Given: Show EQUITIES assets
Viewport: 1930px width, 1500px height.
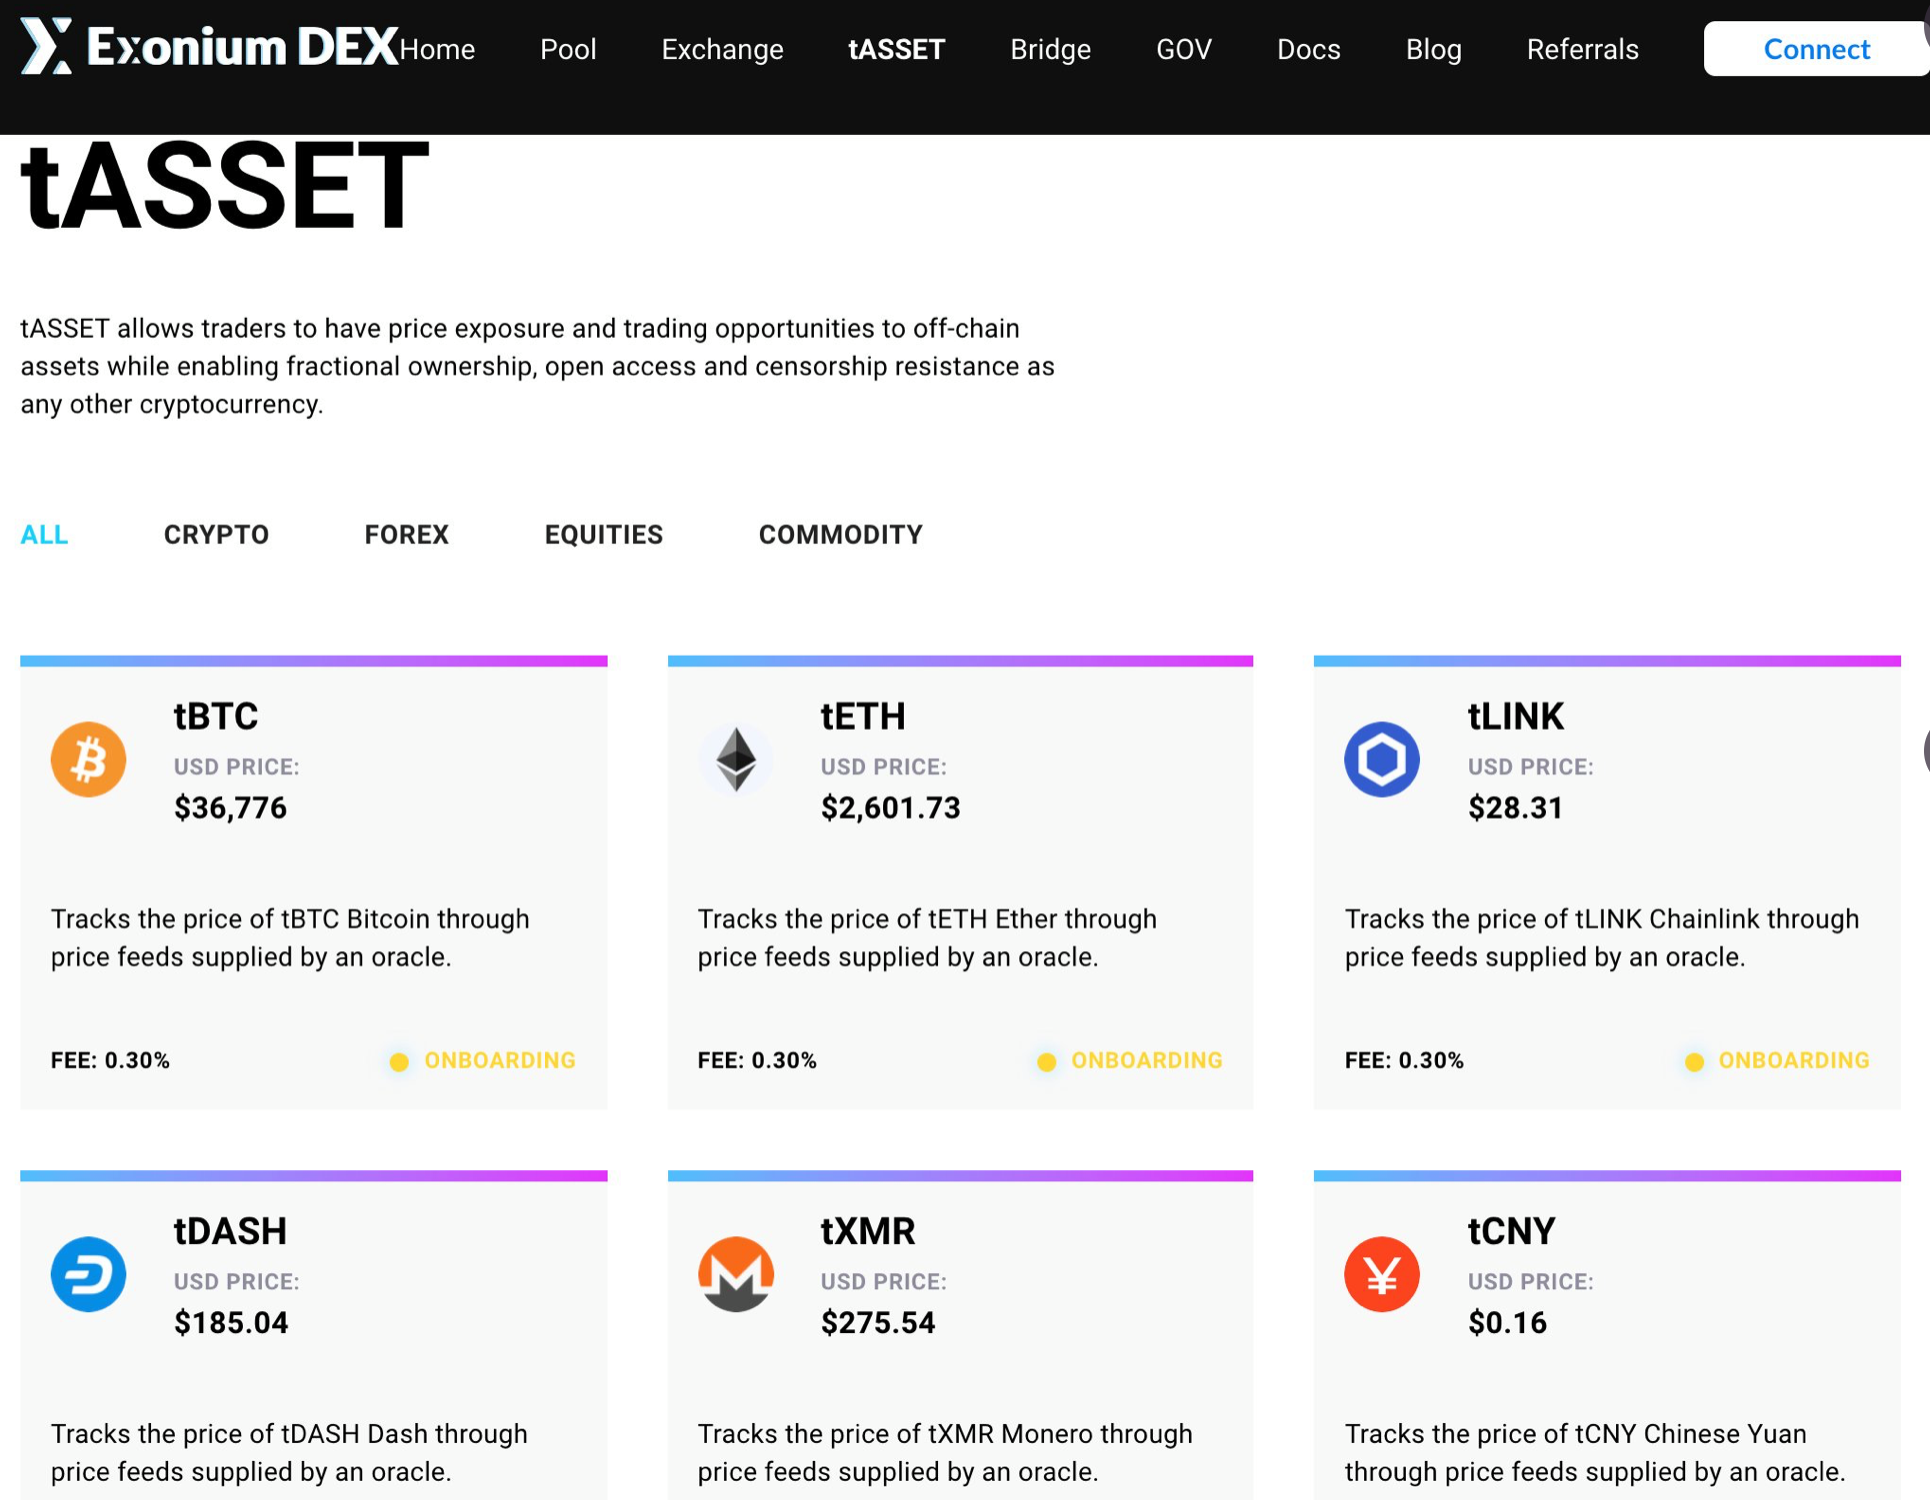Looking at the screenshot, I should [603, 534].
